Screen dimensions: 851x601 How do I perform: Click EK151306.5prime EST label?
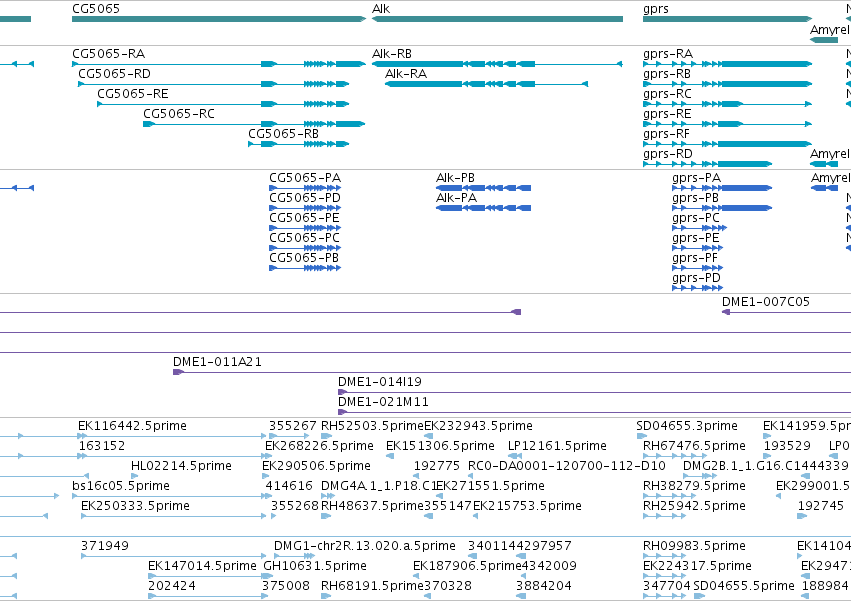(x=440, y=446)
